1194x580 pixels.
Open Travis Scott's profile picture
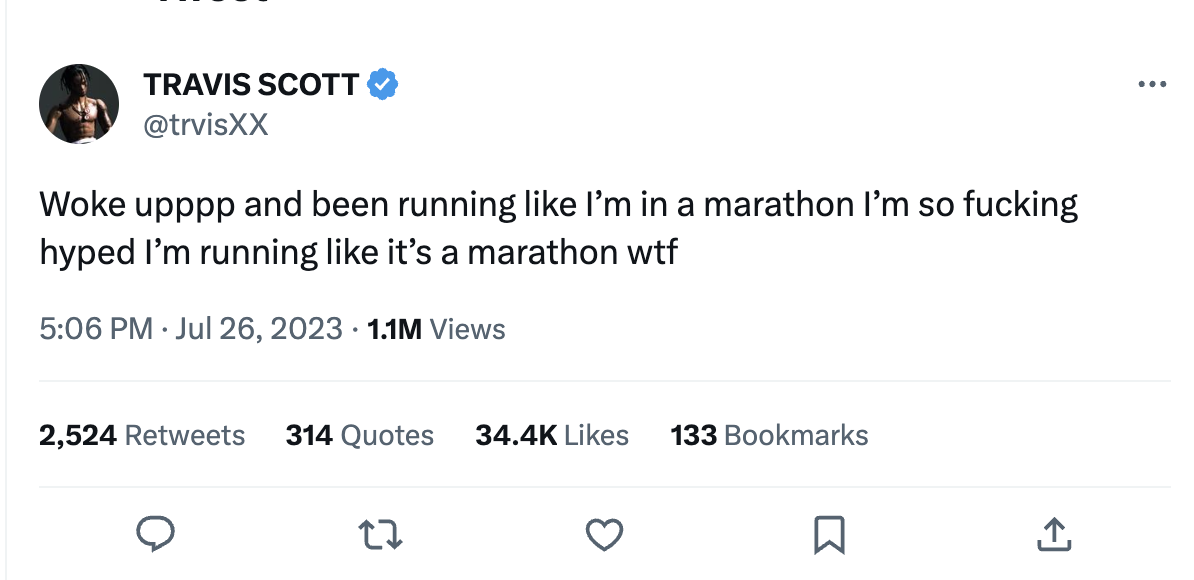point(79,104)
